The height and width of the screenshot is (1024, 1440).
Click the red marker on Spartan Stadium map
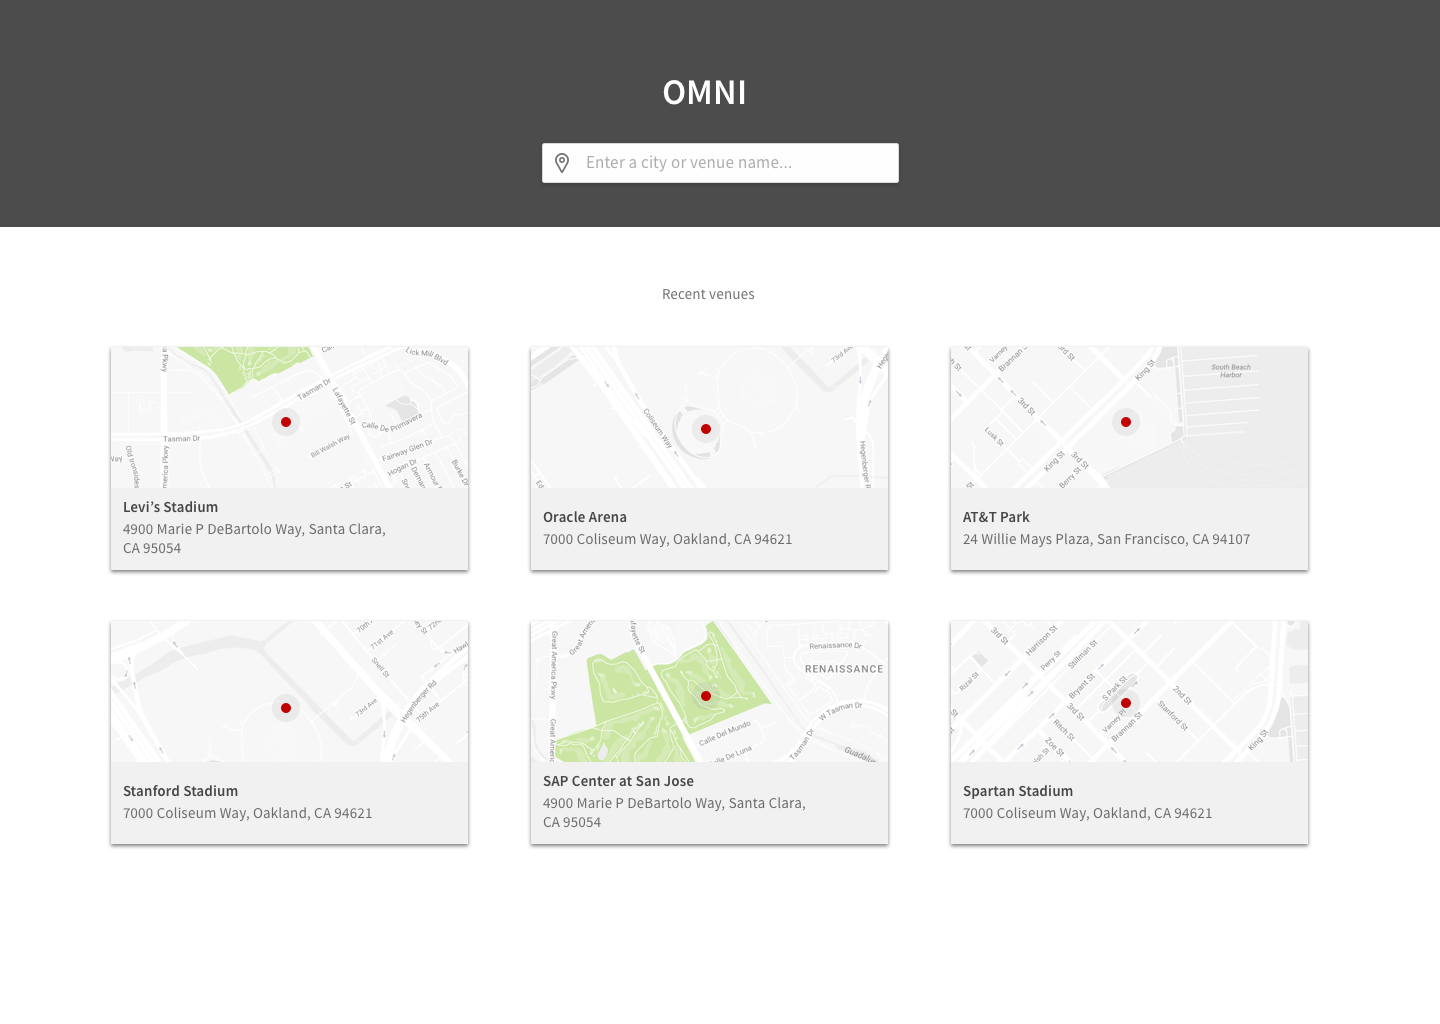coord(1126,703)
